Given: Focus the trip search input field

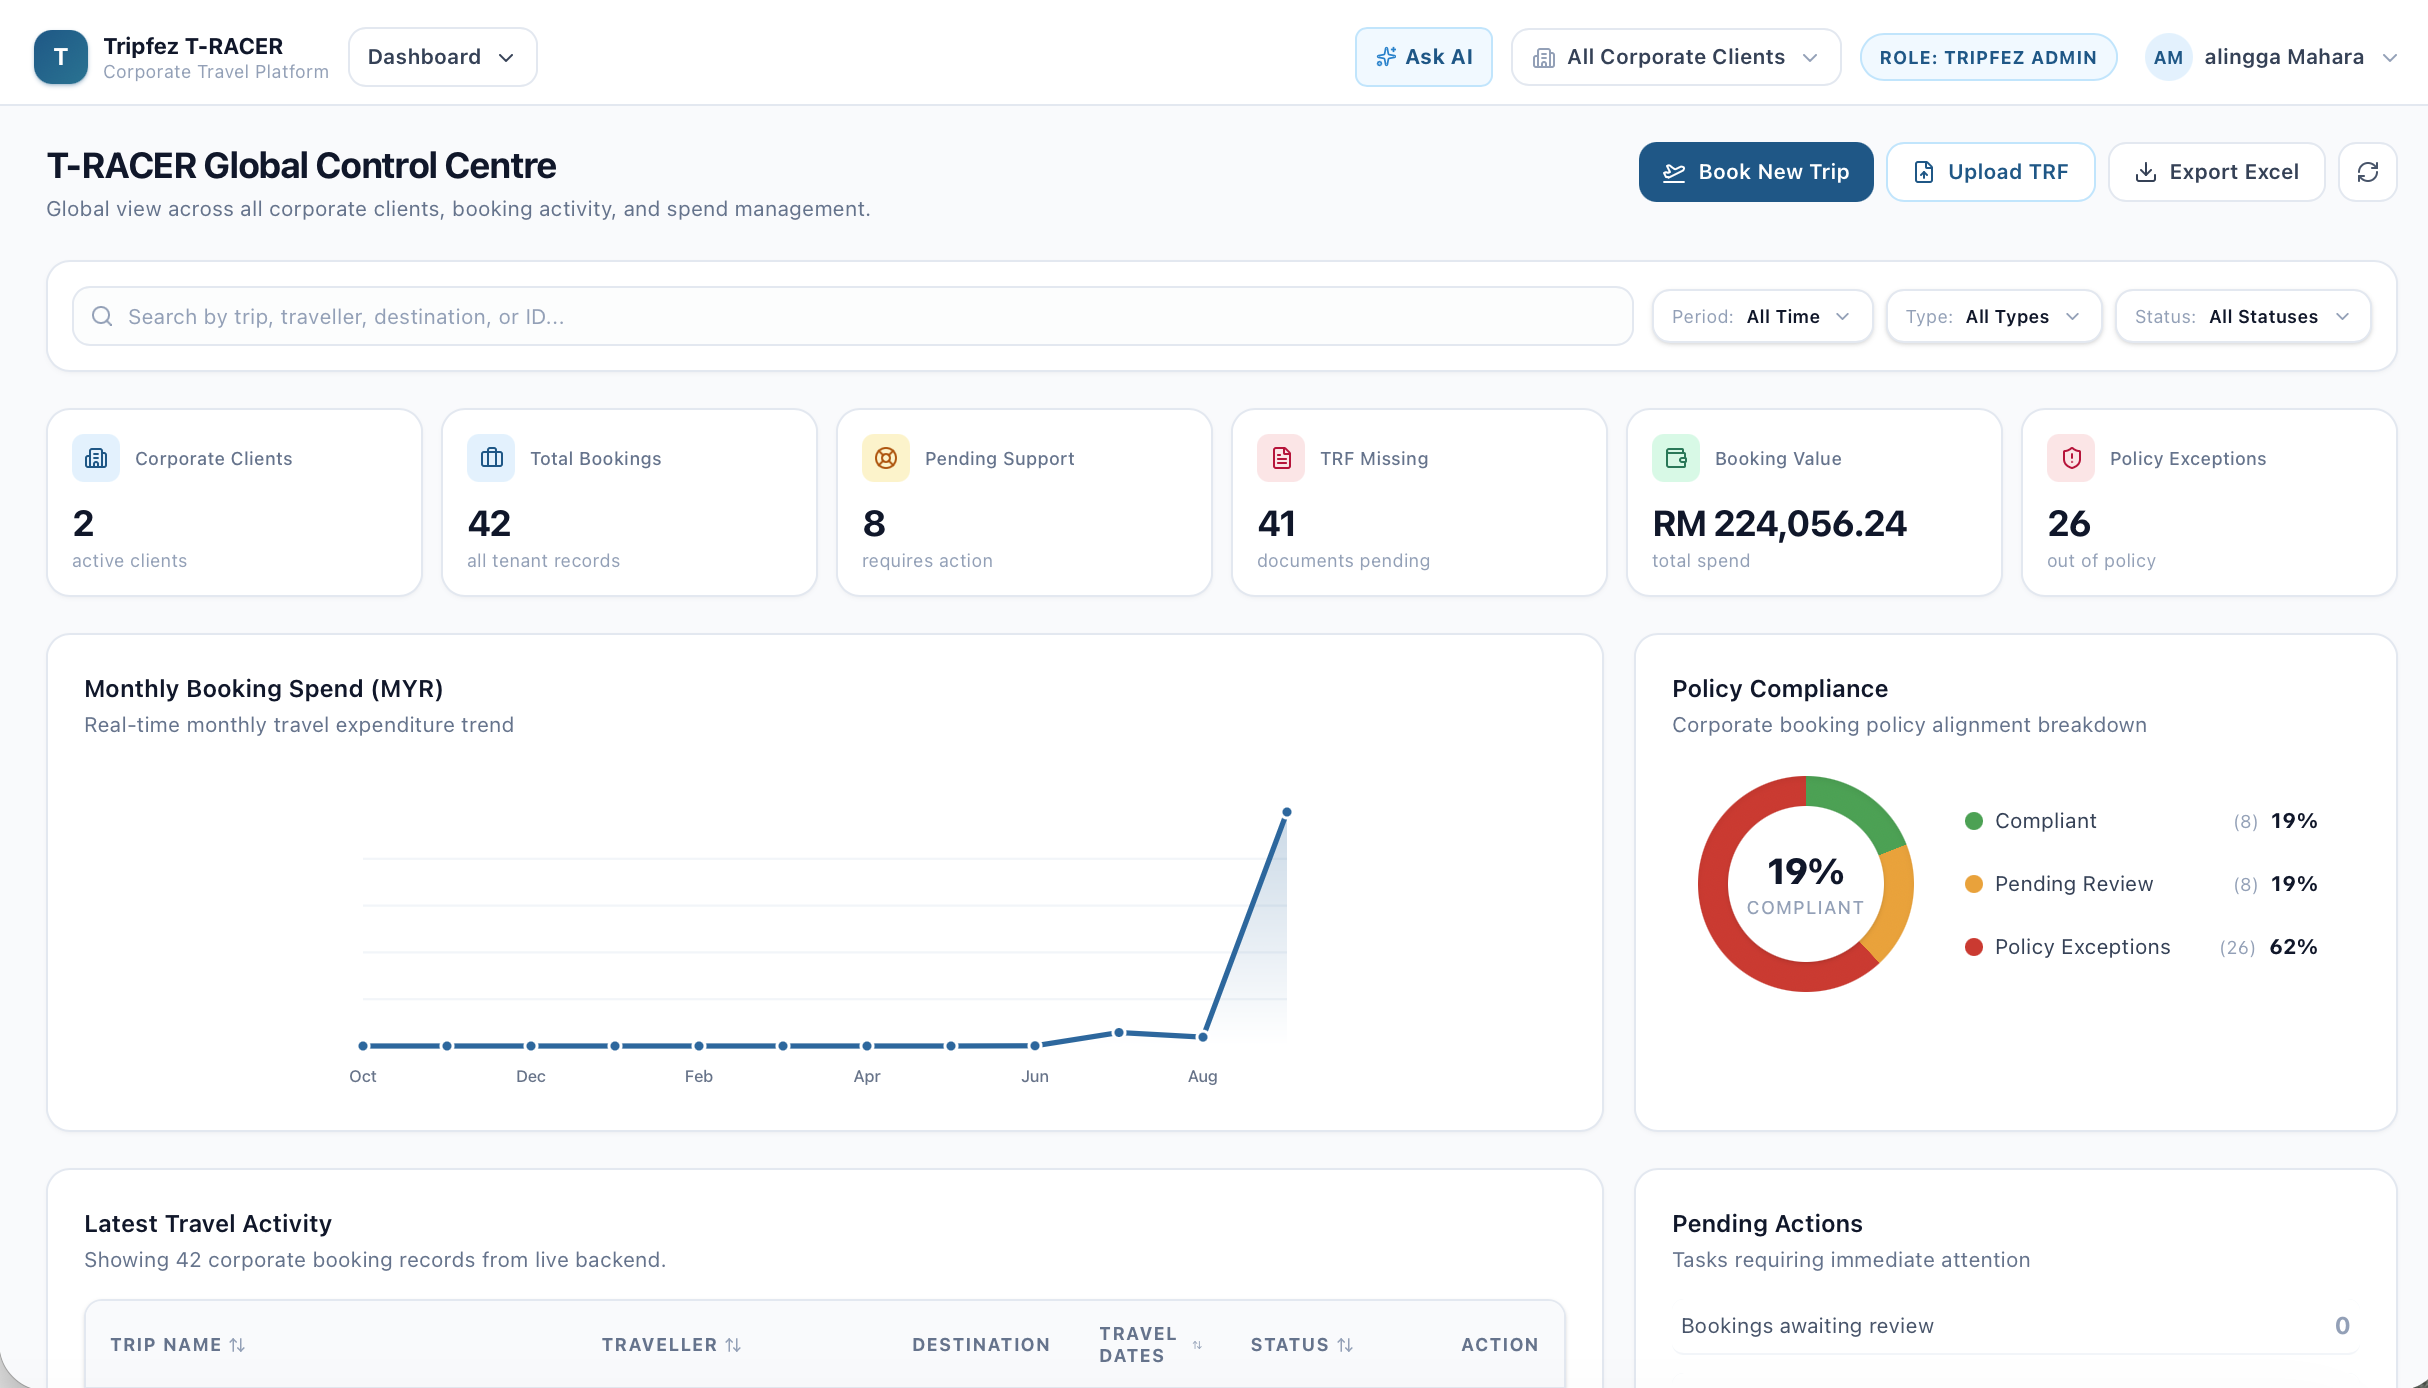Looking at the screenshot, I should point(852,316).
